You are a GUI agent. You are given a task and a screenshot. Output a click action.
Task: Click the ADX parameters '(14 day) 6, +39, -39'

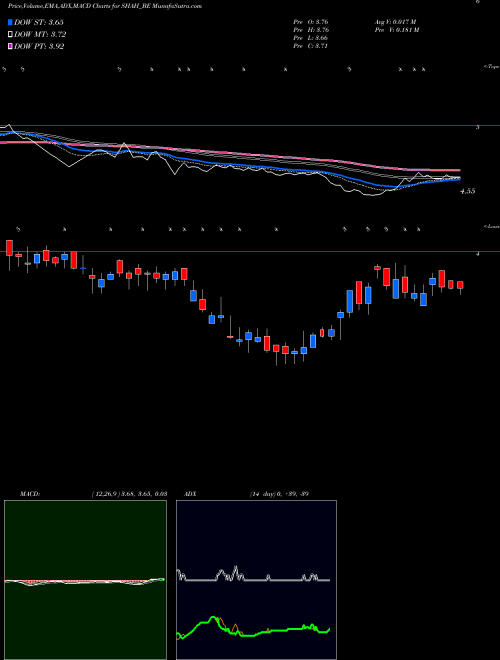279,494
